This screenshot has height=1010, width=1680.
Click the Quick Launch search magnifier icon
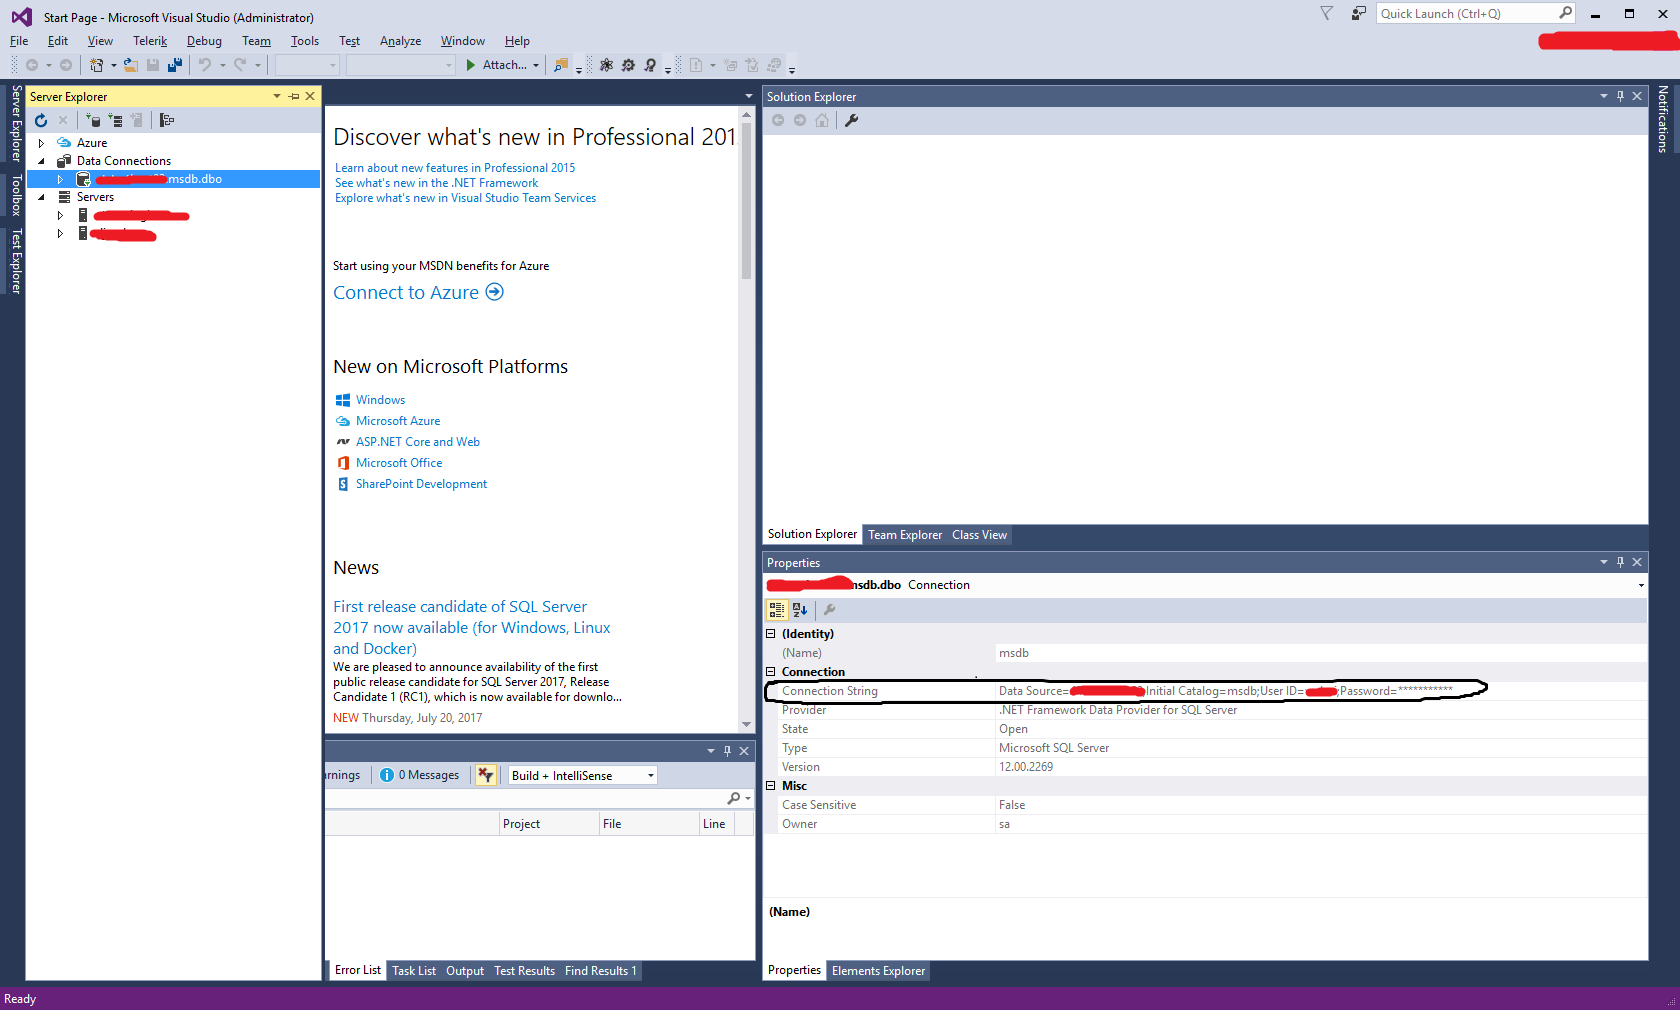1565,13
